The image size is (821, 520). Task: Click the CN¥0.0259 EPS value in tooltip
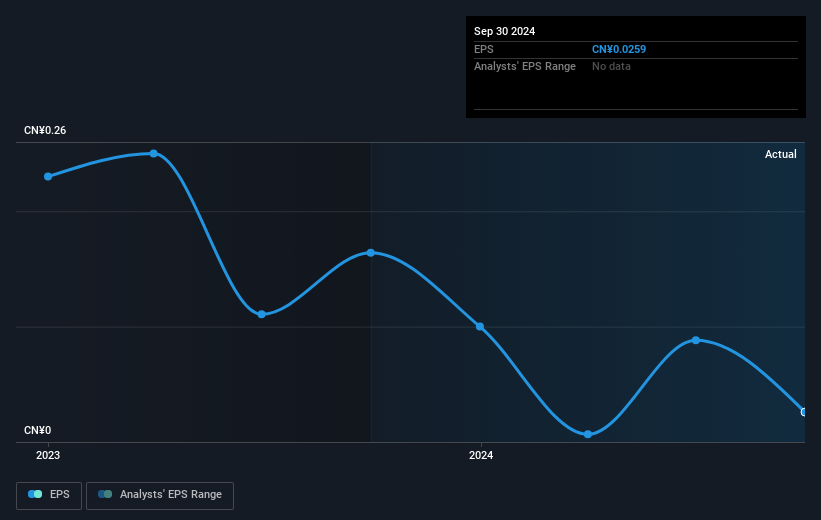[x=618, y=49]
